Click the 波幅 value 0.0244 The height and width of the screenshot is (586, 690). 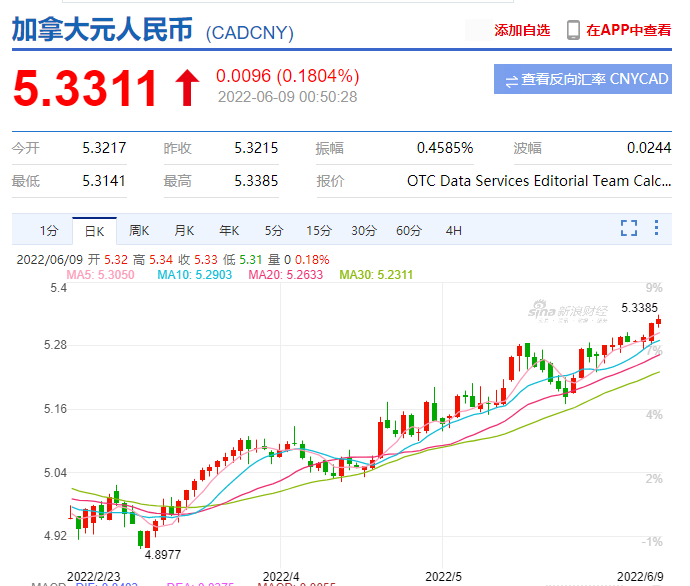(649, 148)
